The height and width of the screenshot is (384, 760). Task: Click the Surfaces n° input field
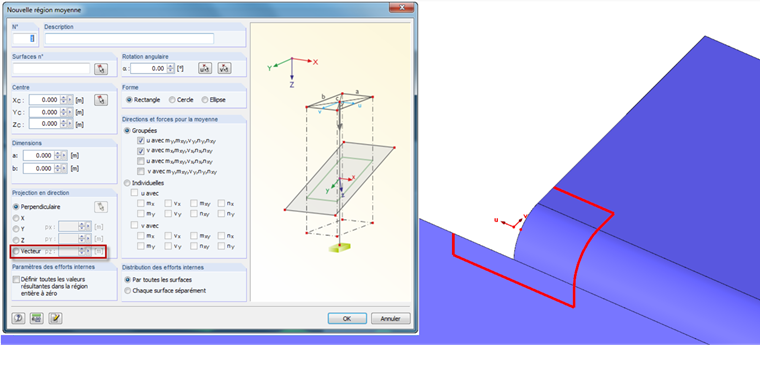click(51, 69)
